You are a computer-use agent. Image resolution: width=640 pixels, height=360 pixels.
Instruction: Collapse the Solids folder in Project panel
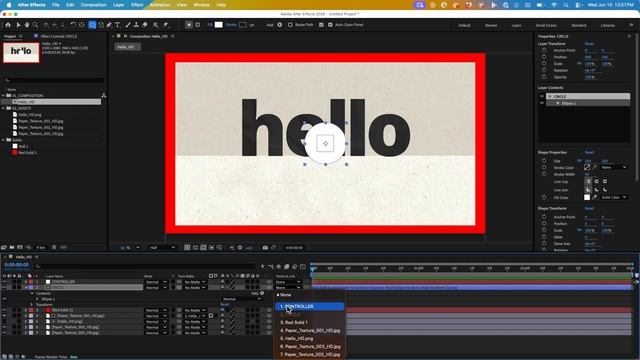point(4,140)
